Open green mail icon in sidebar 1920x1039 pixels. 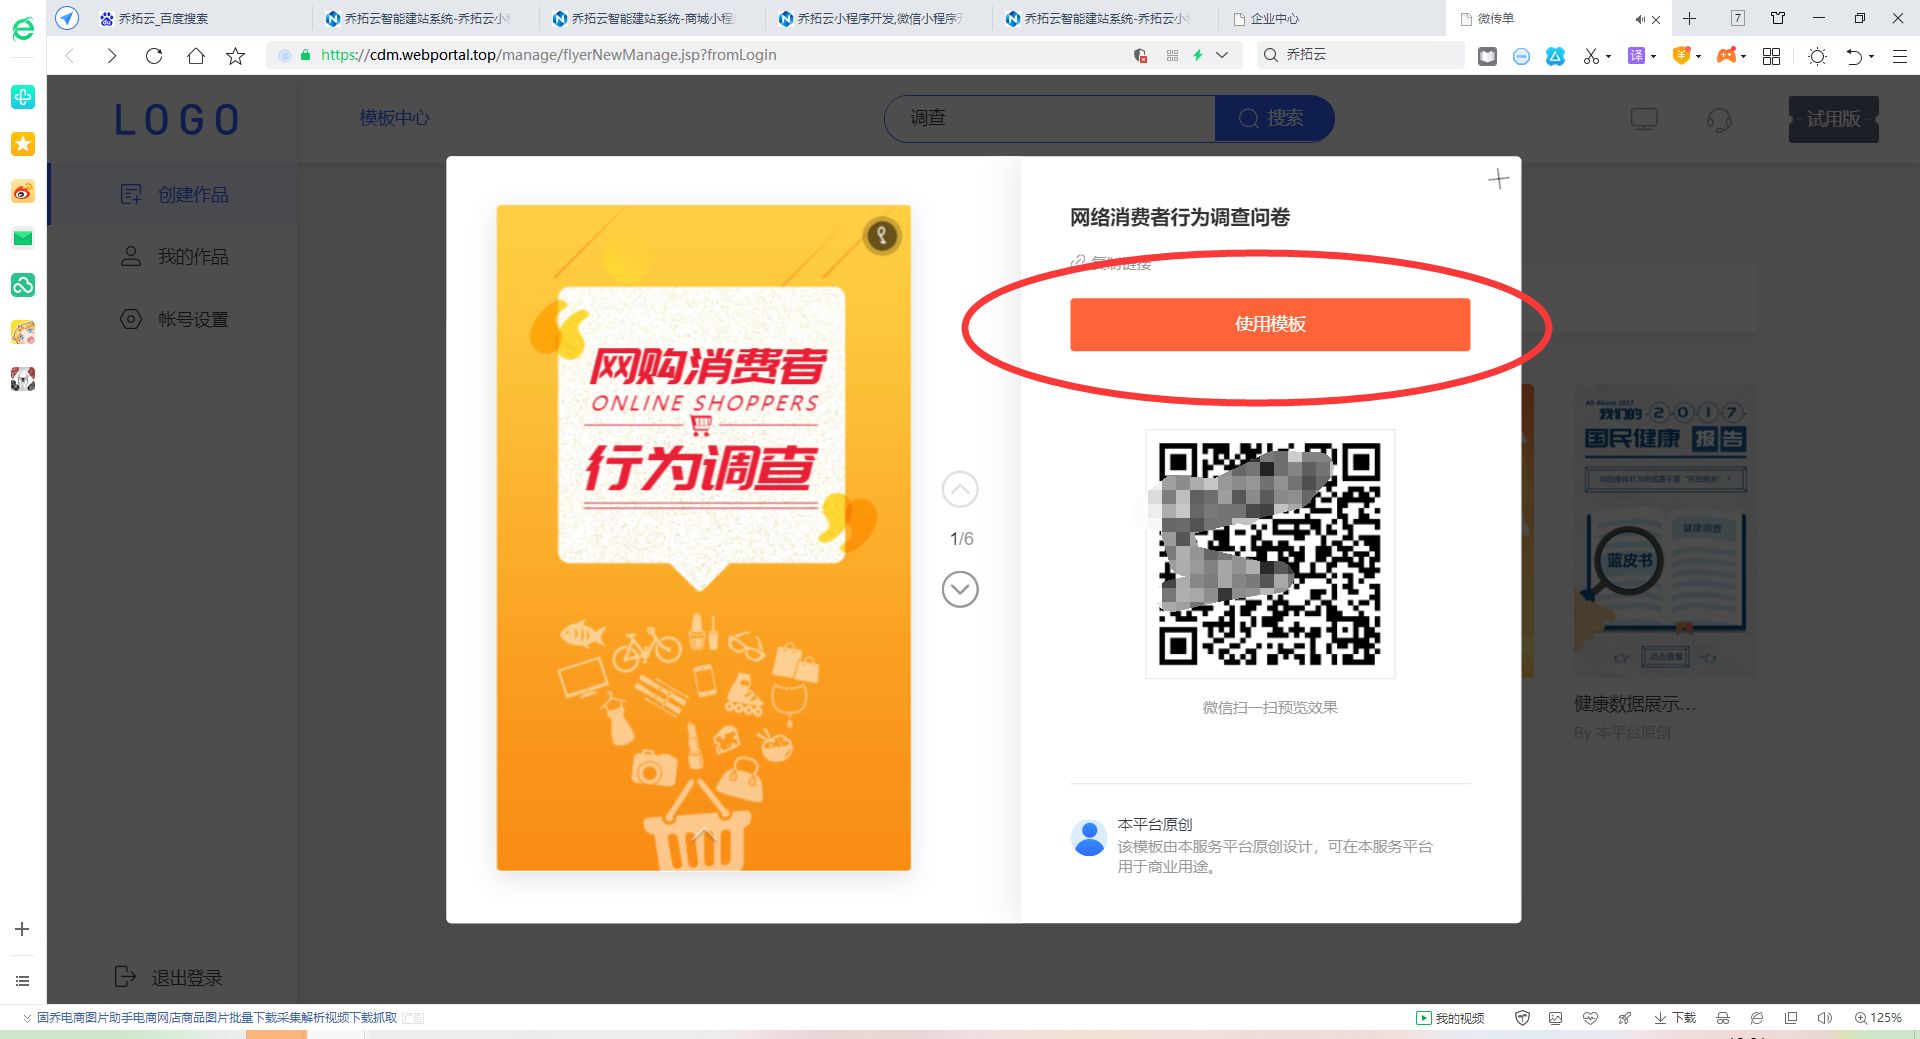22,238
